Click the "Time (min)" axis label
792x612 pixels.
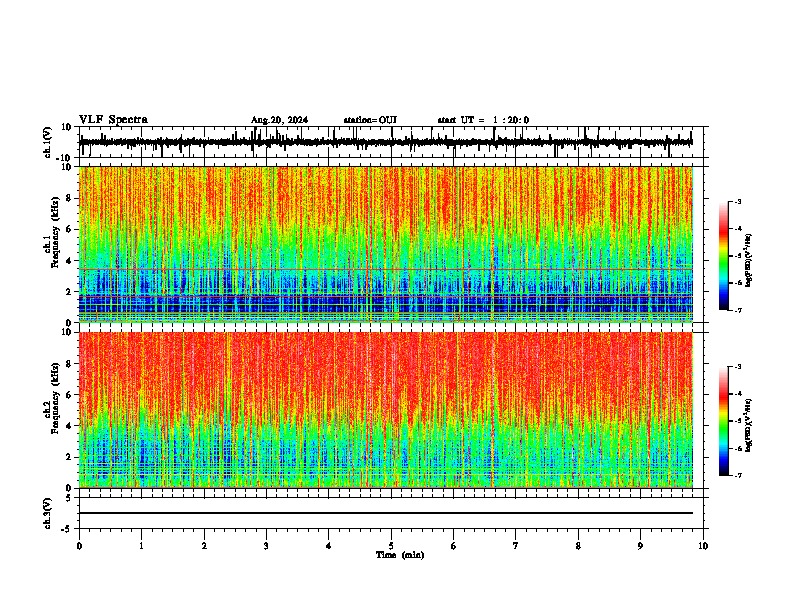click(400, 555)
